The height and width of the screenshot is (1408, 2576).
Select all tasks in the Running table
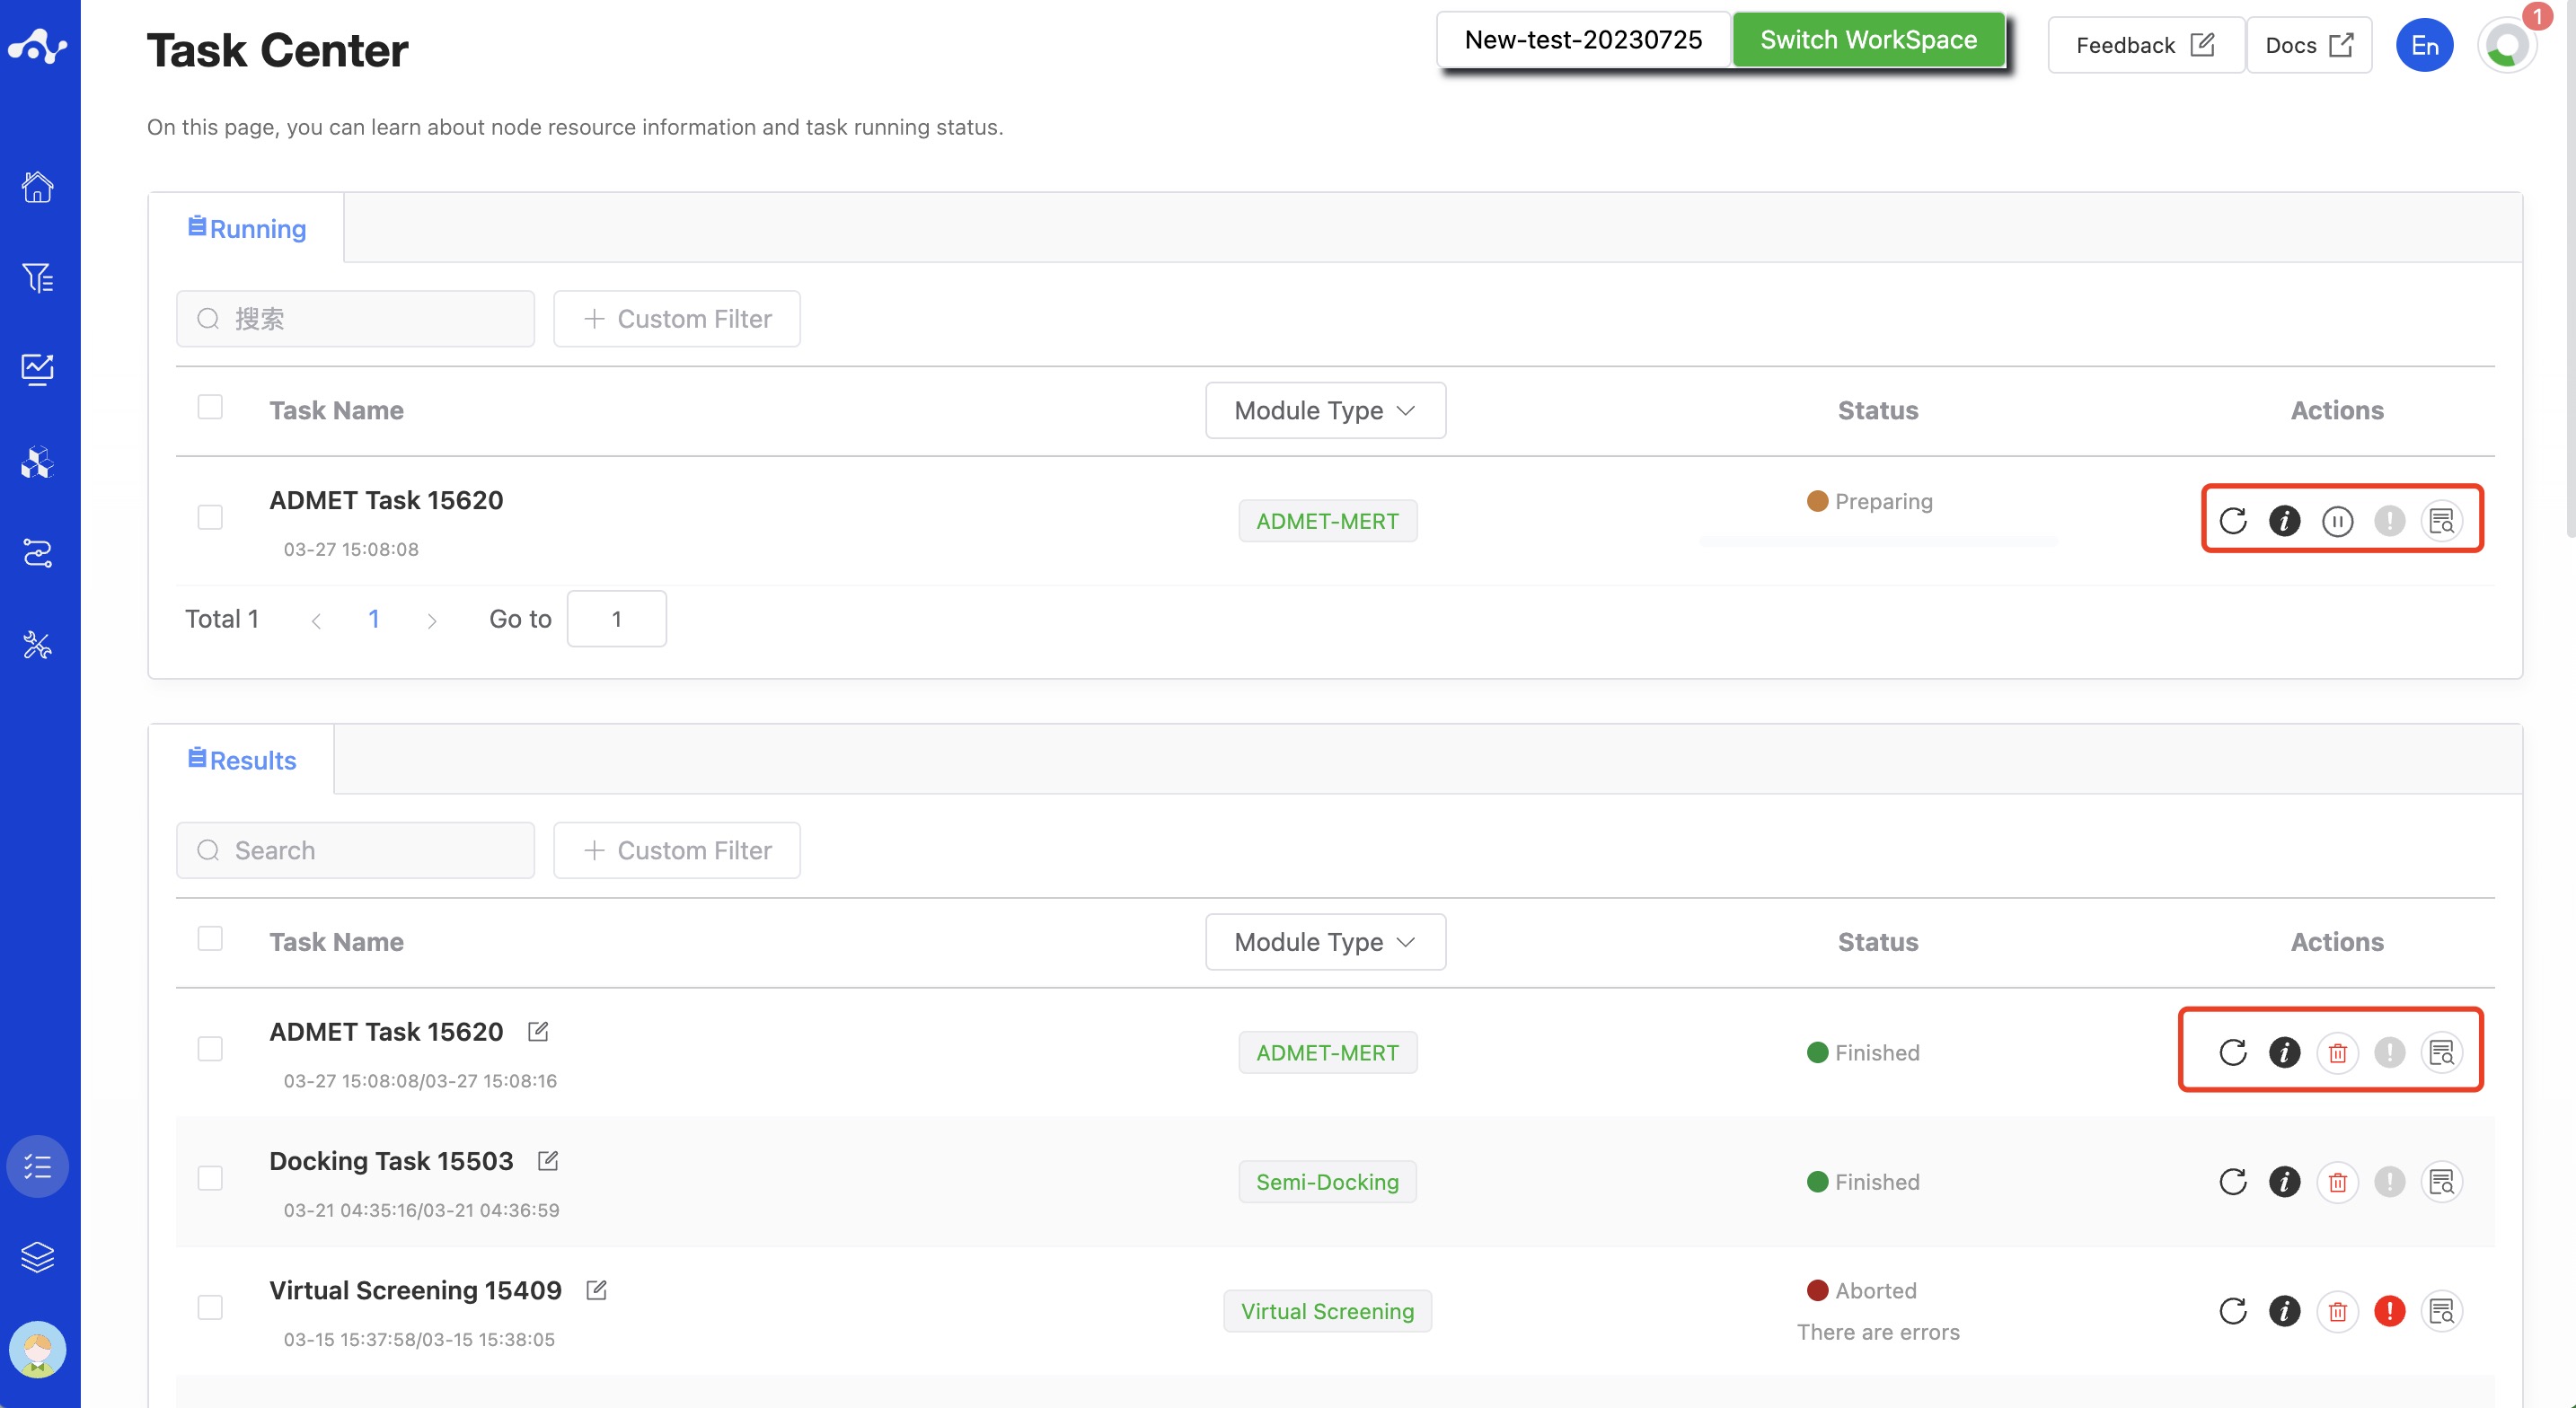210,407
